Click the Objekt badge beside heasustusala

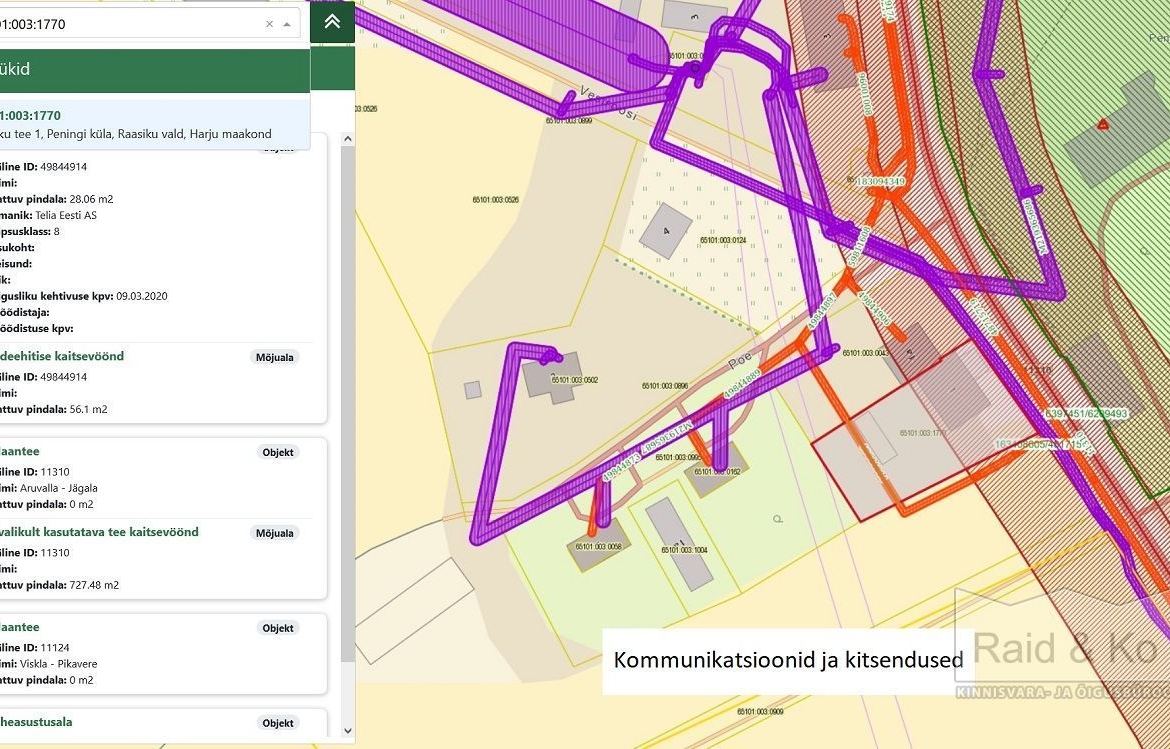point(278,723)
